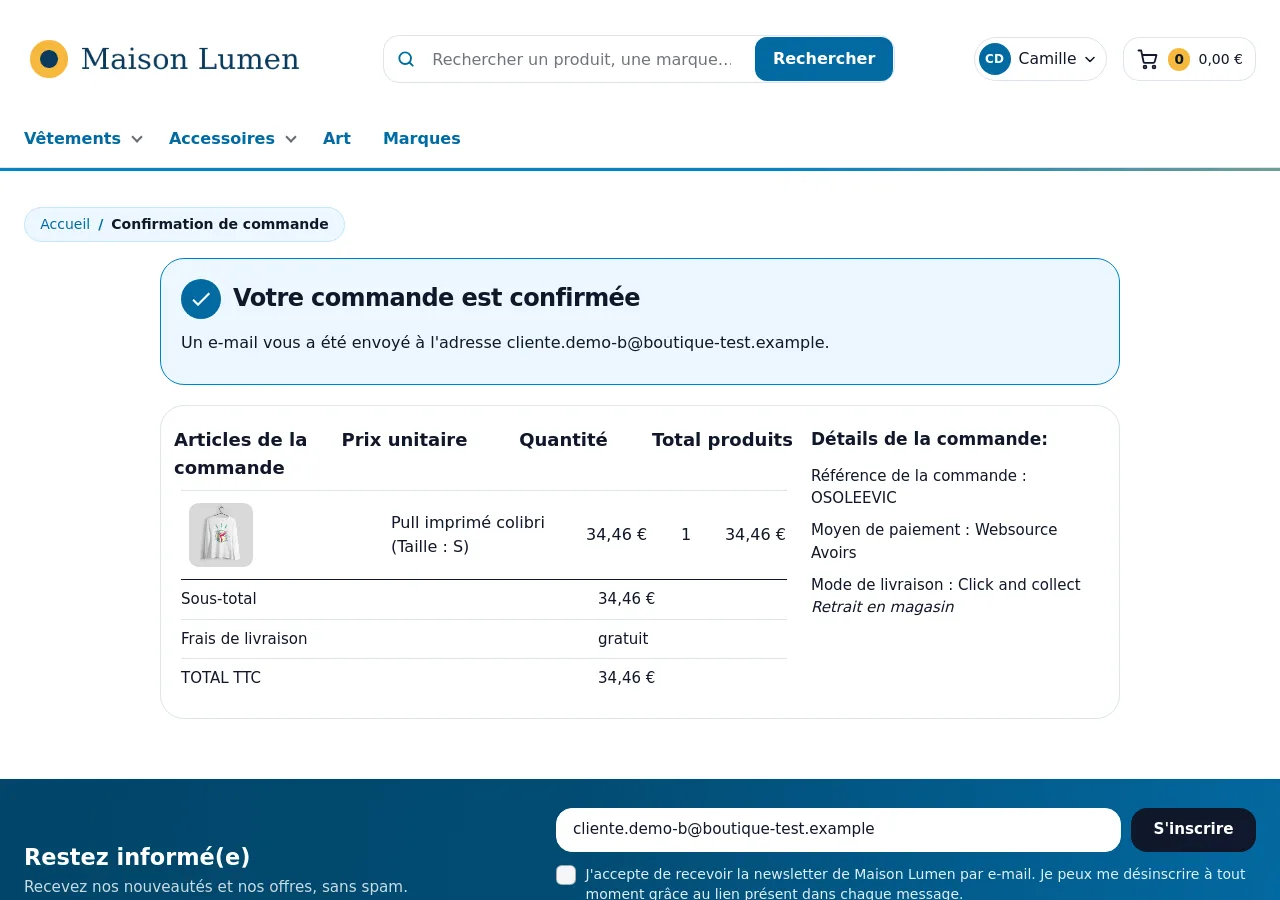This screenshot has width=1280, height=900.
Task: Click the cart item count badge
Action: coord(1179,59)
